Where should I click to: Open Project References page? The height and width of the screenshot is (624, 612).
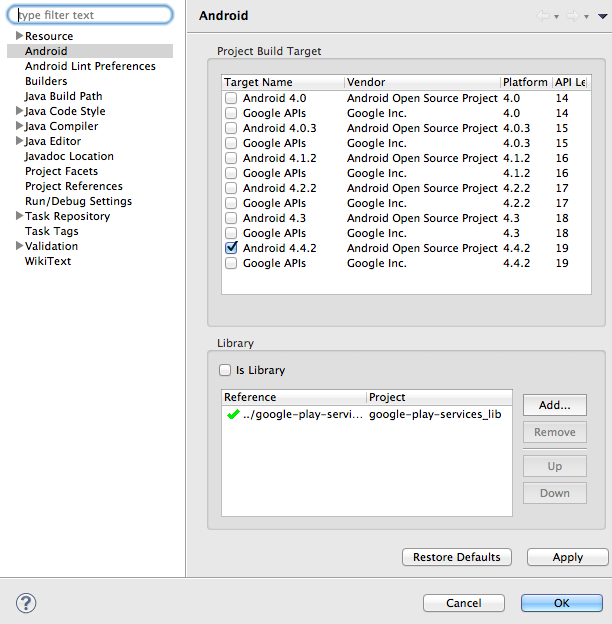(74, 186)
